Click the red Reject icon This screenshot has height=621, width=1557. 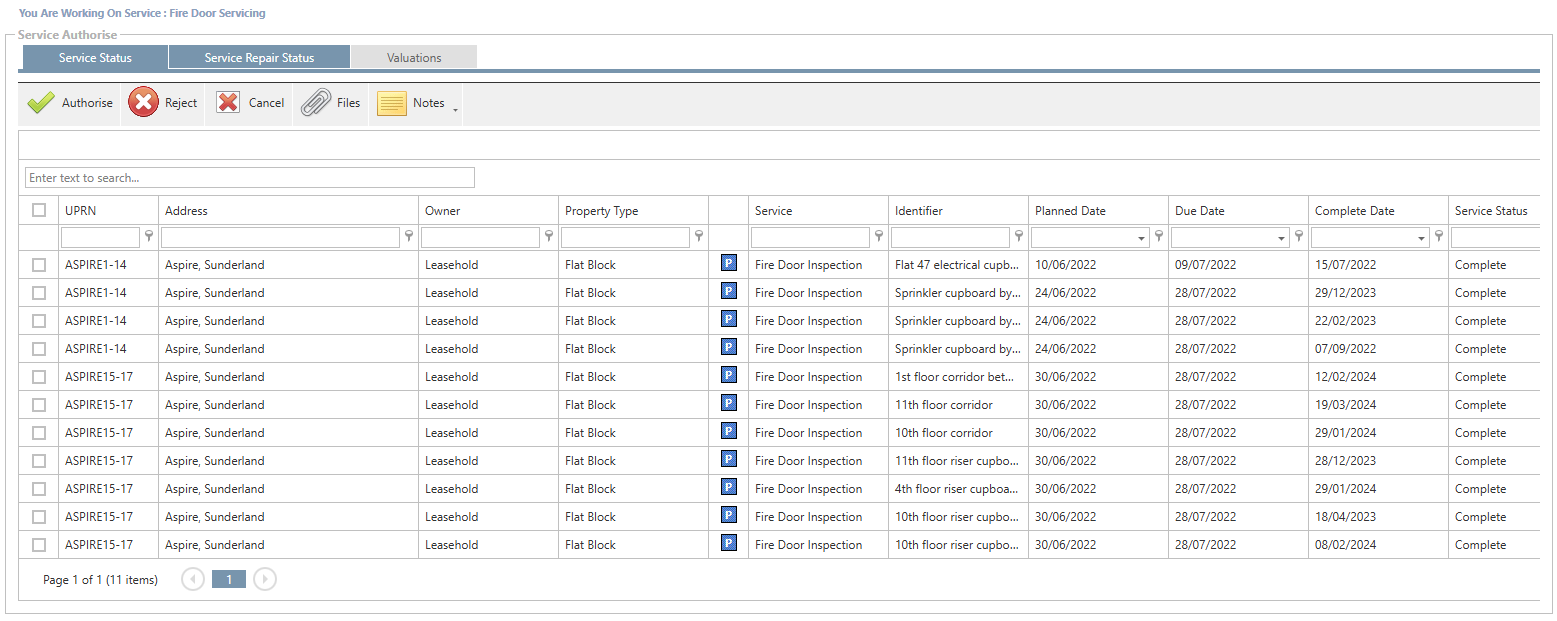(143, 103)
